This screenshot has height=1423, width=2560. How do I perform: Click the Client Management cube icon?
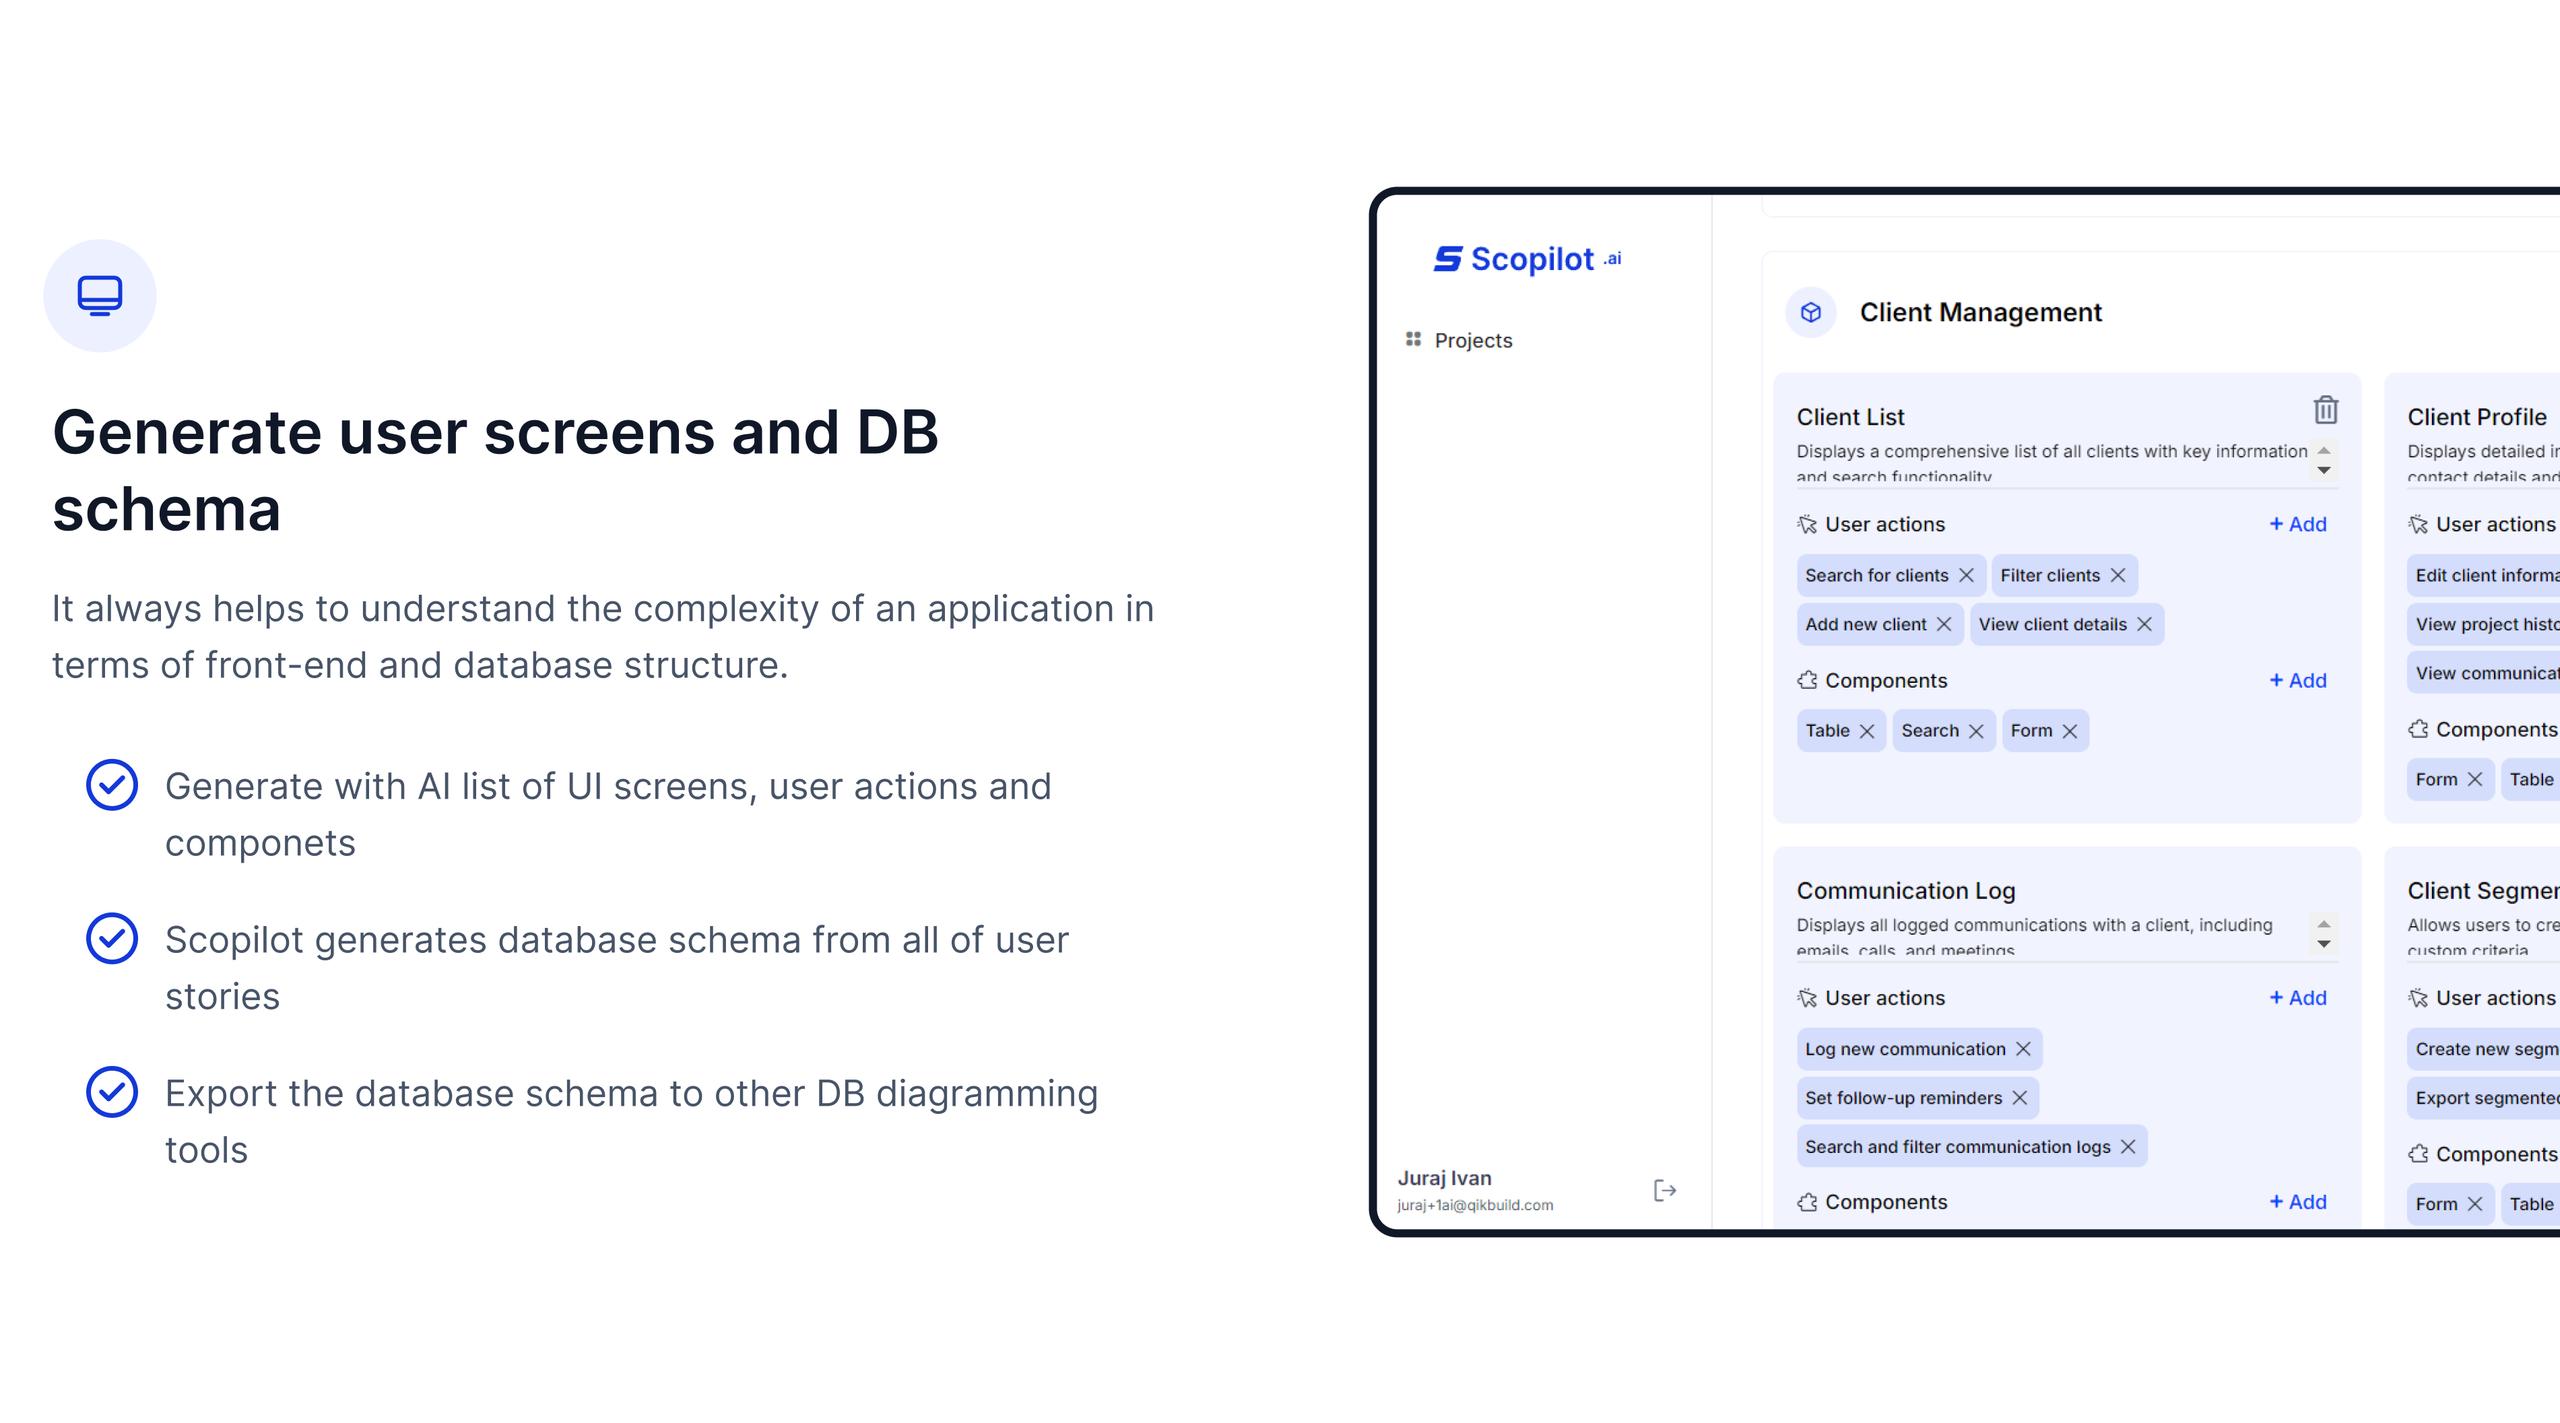click(1810, 313)
